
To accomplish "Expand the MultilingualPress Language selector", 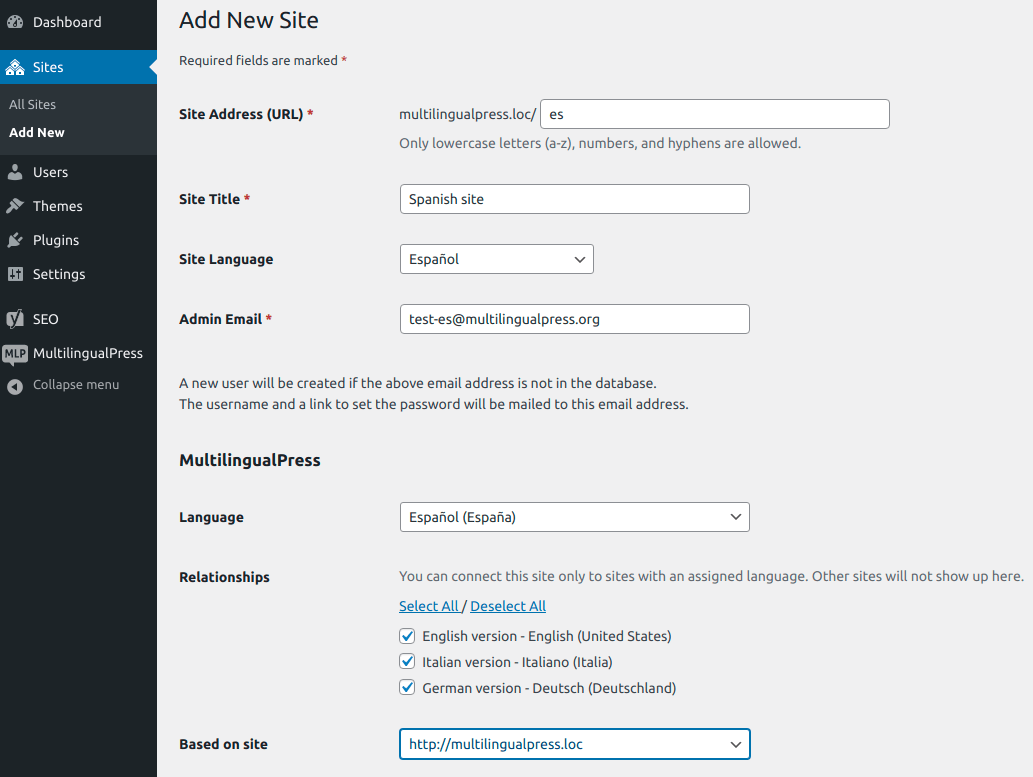I will pos(574,516).
